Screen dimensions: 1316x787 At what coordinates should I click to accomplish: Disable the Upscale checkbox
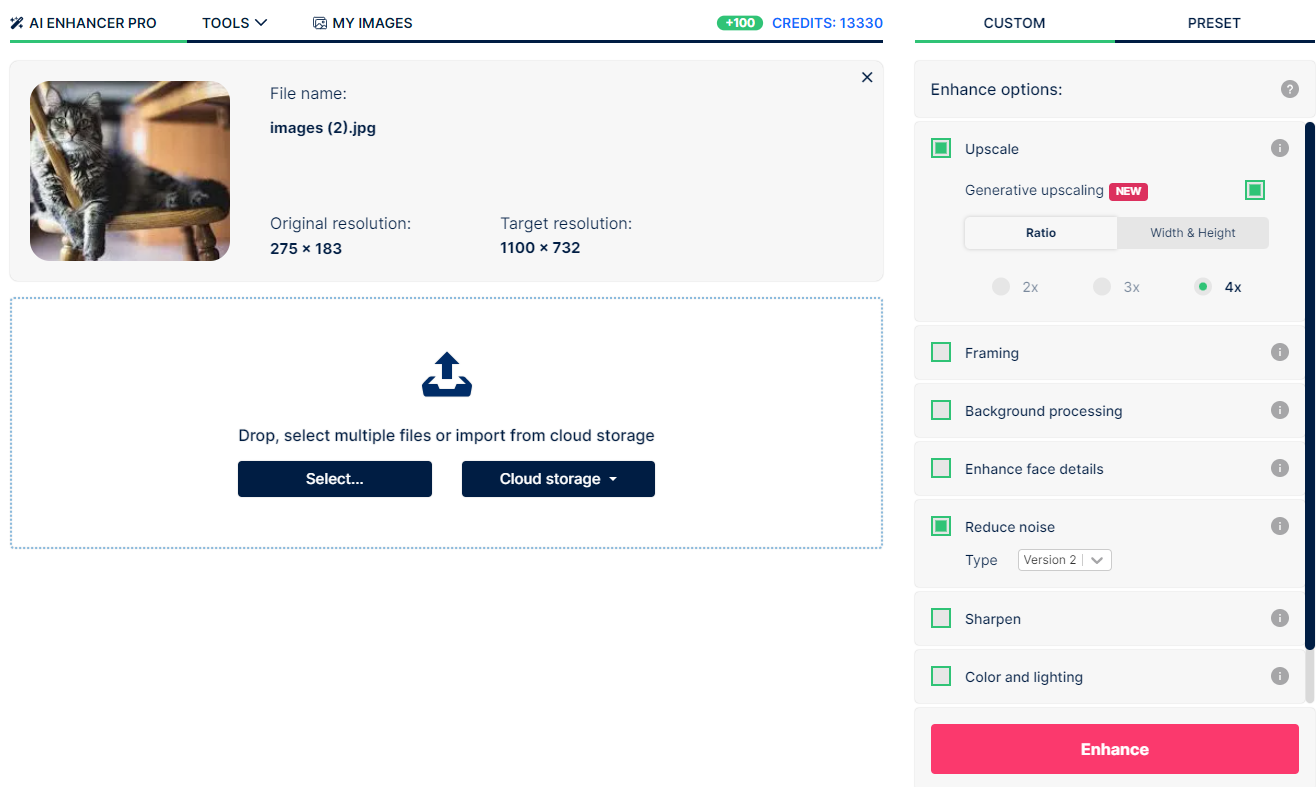941,149
